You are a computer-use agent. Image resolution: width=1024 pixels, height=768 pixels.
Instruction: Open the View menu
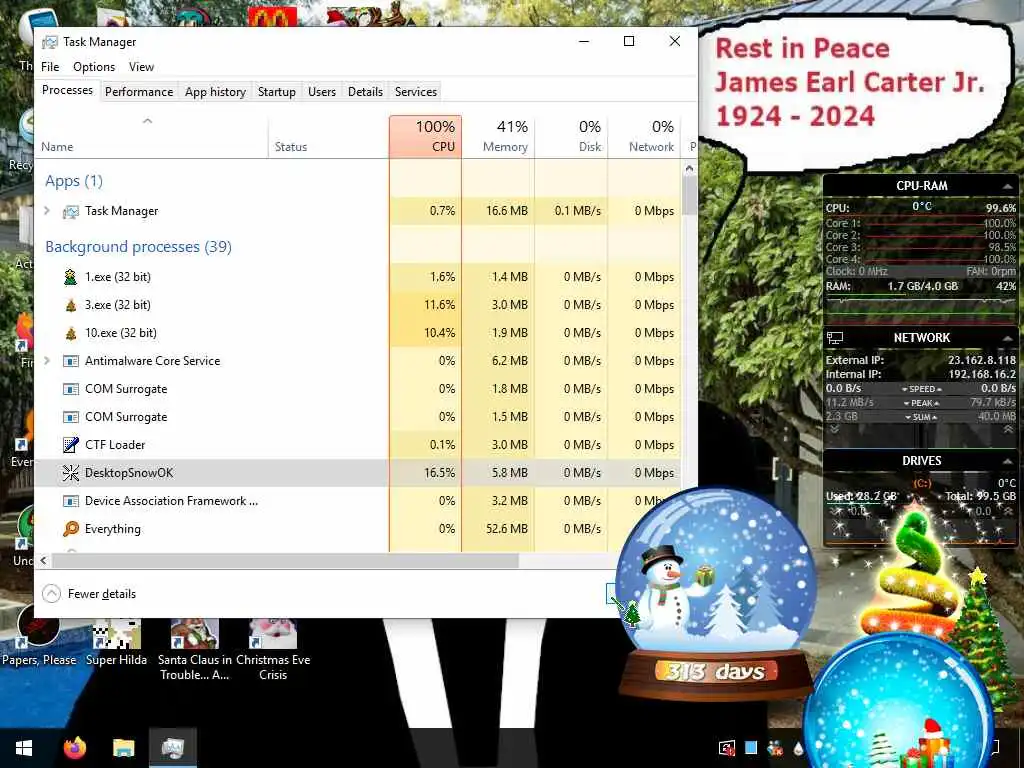(141, 67)
